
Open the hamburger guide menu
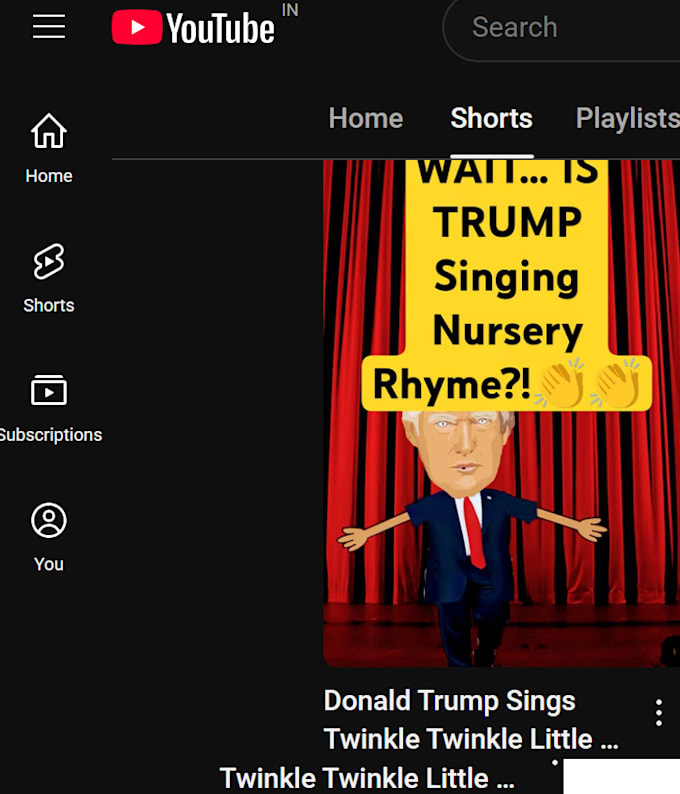tap(49, 27)
